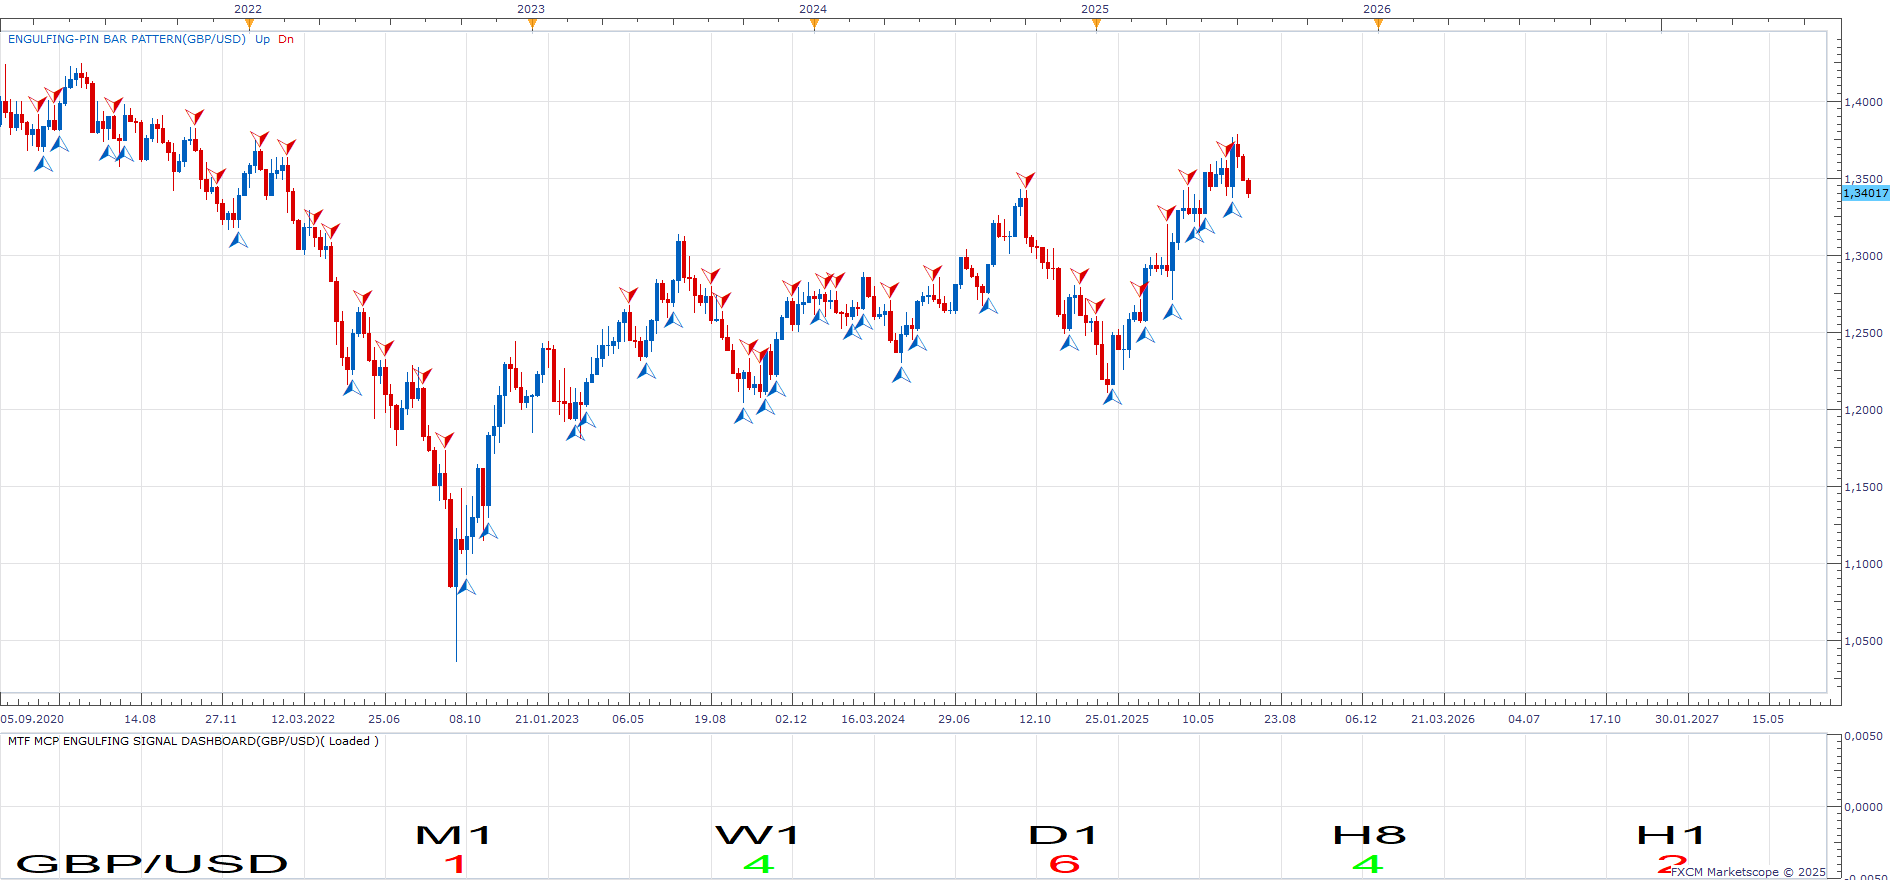Select the ENGULFING-PIN BAR PATTERN(GBP/USD) indicator label
Screen dimensions: 1899x880
point(127,39)
